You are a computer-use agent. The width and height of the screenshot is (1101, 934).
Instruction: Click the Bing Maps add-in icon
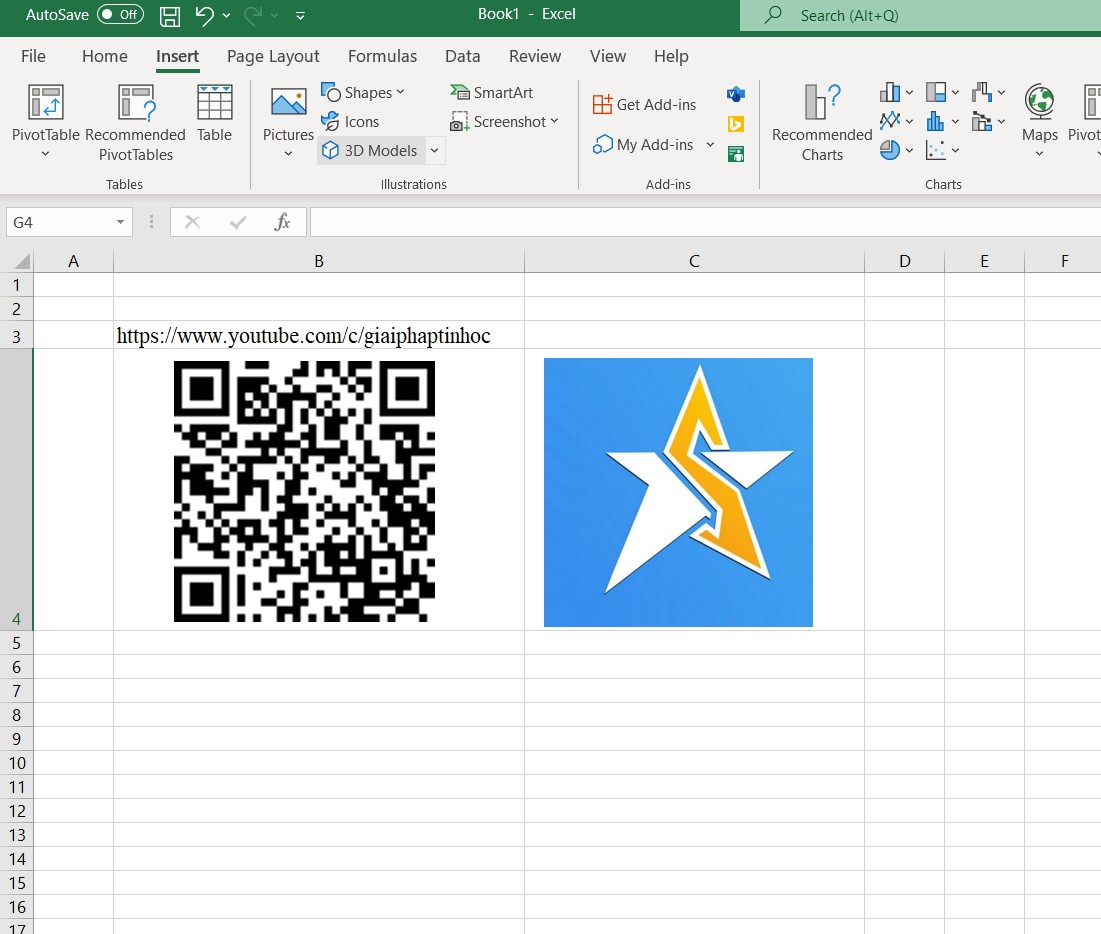coord(736,124)
